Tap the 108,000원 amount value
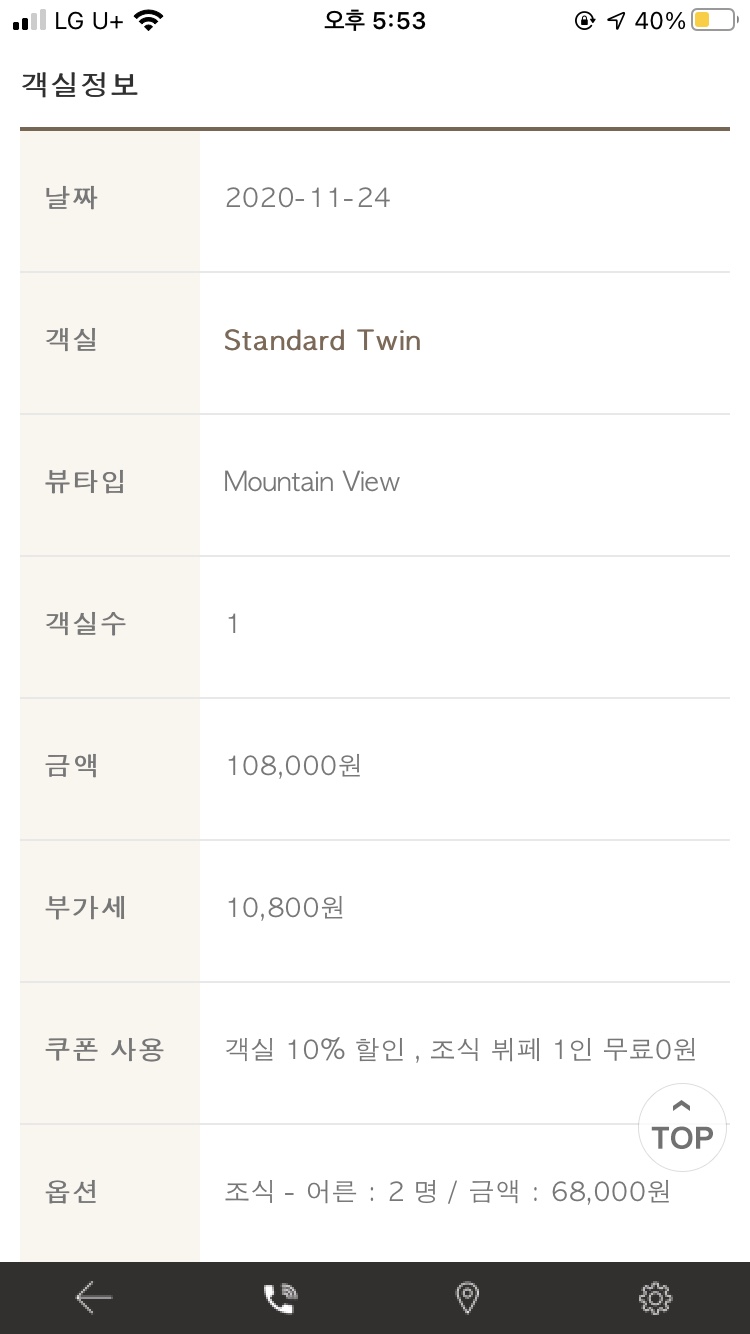The image size is (750, 1334). point(294,766)
